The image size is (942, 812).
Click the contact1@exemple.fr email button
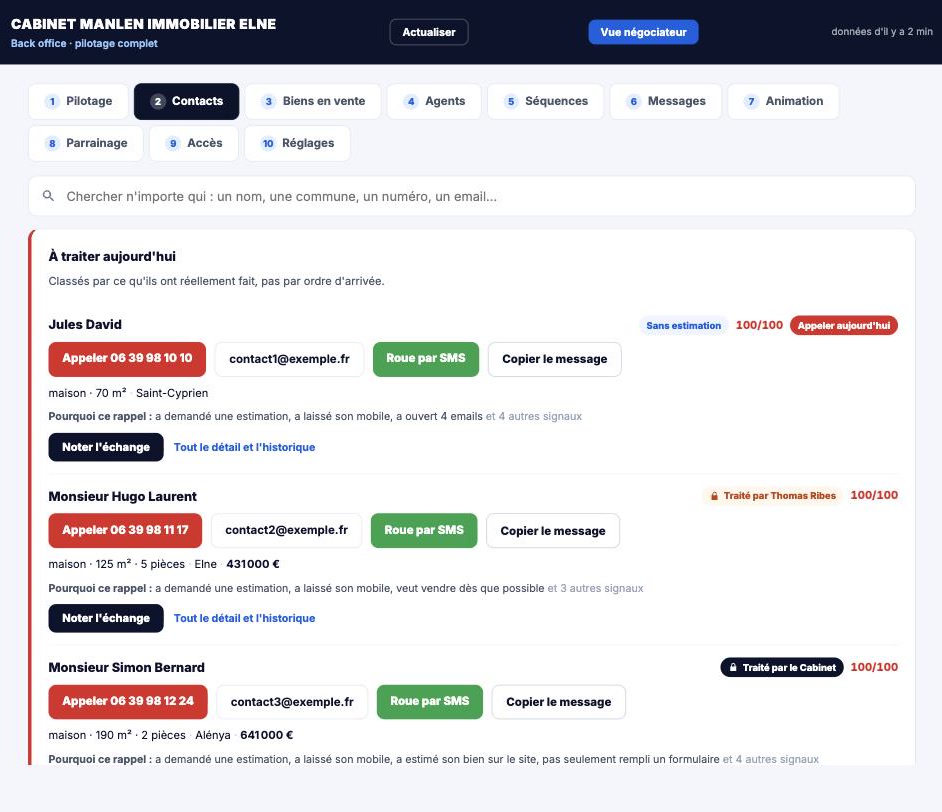pyautogui.click(x=290, y=359)
